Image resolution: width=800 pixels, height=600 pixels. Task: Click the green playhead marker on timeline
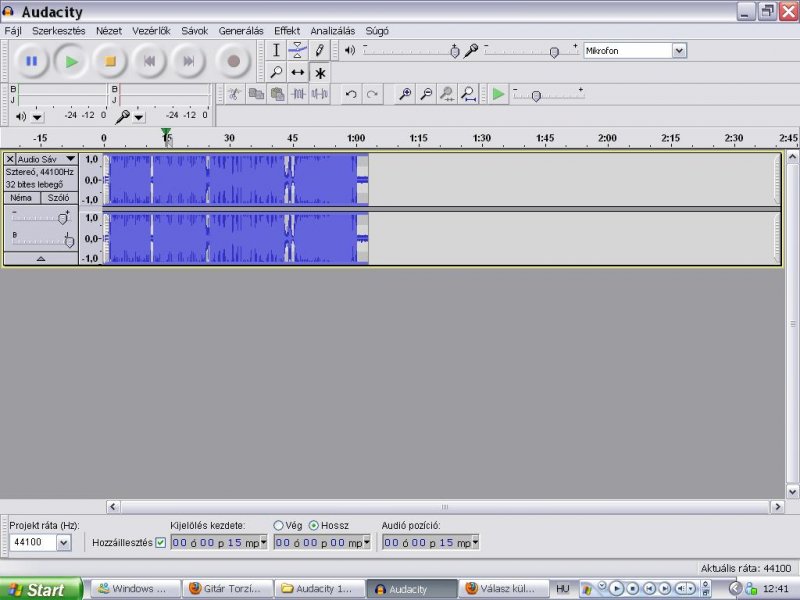[x=166, y=134]
